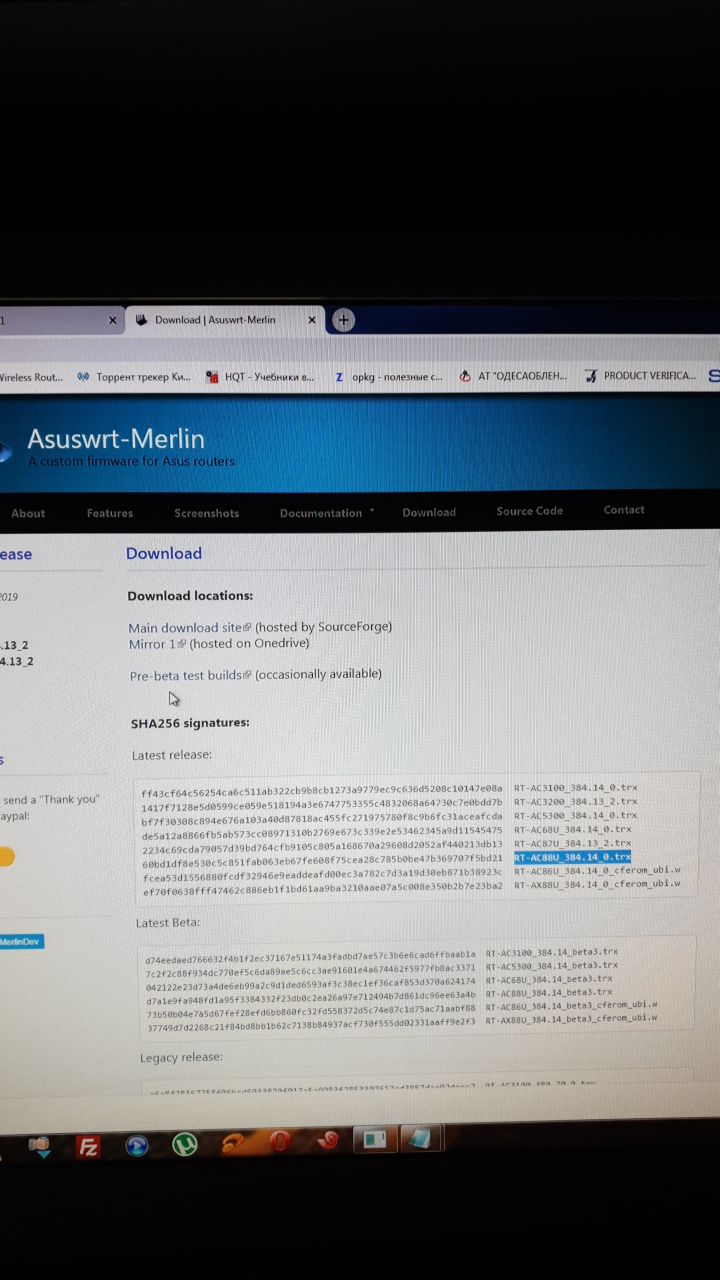Click RT-AX88U_384.14_0_cferom_ubi.w filename

(x=597, y=884)
